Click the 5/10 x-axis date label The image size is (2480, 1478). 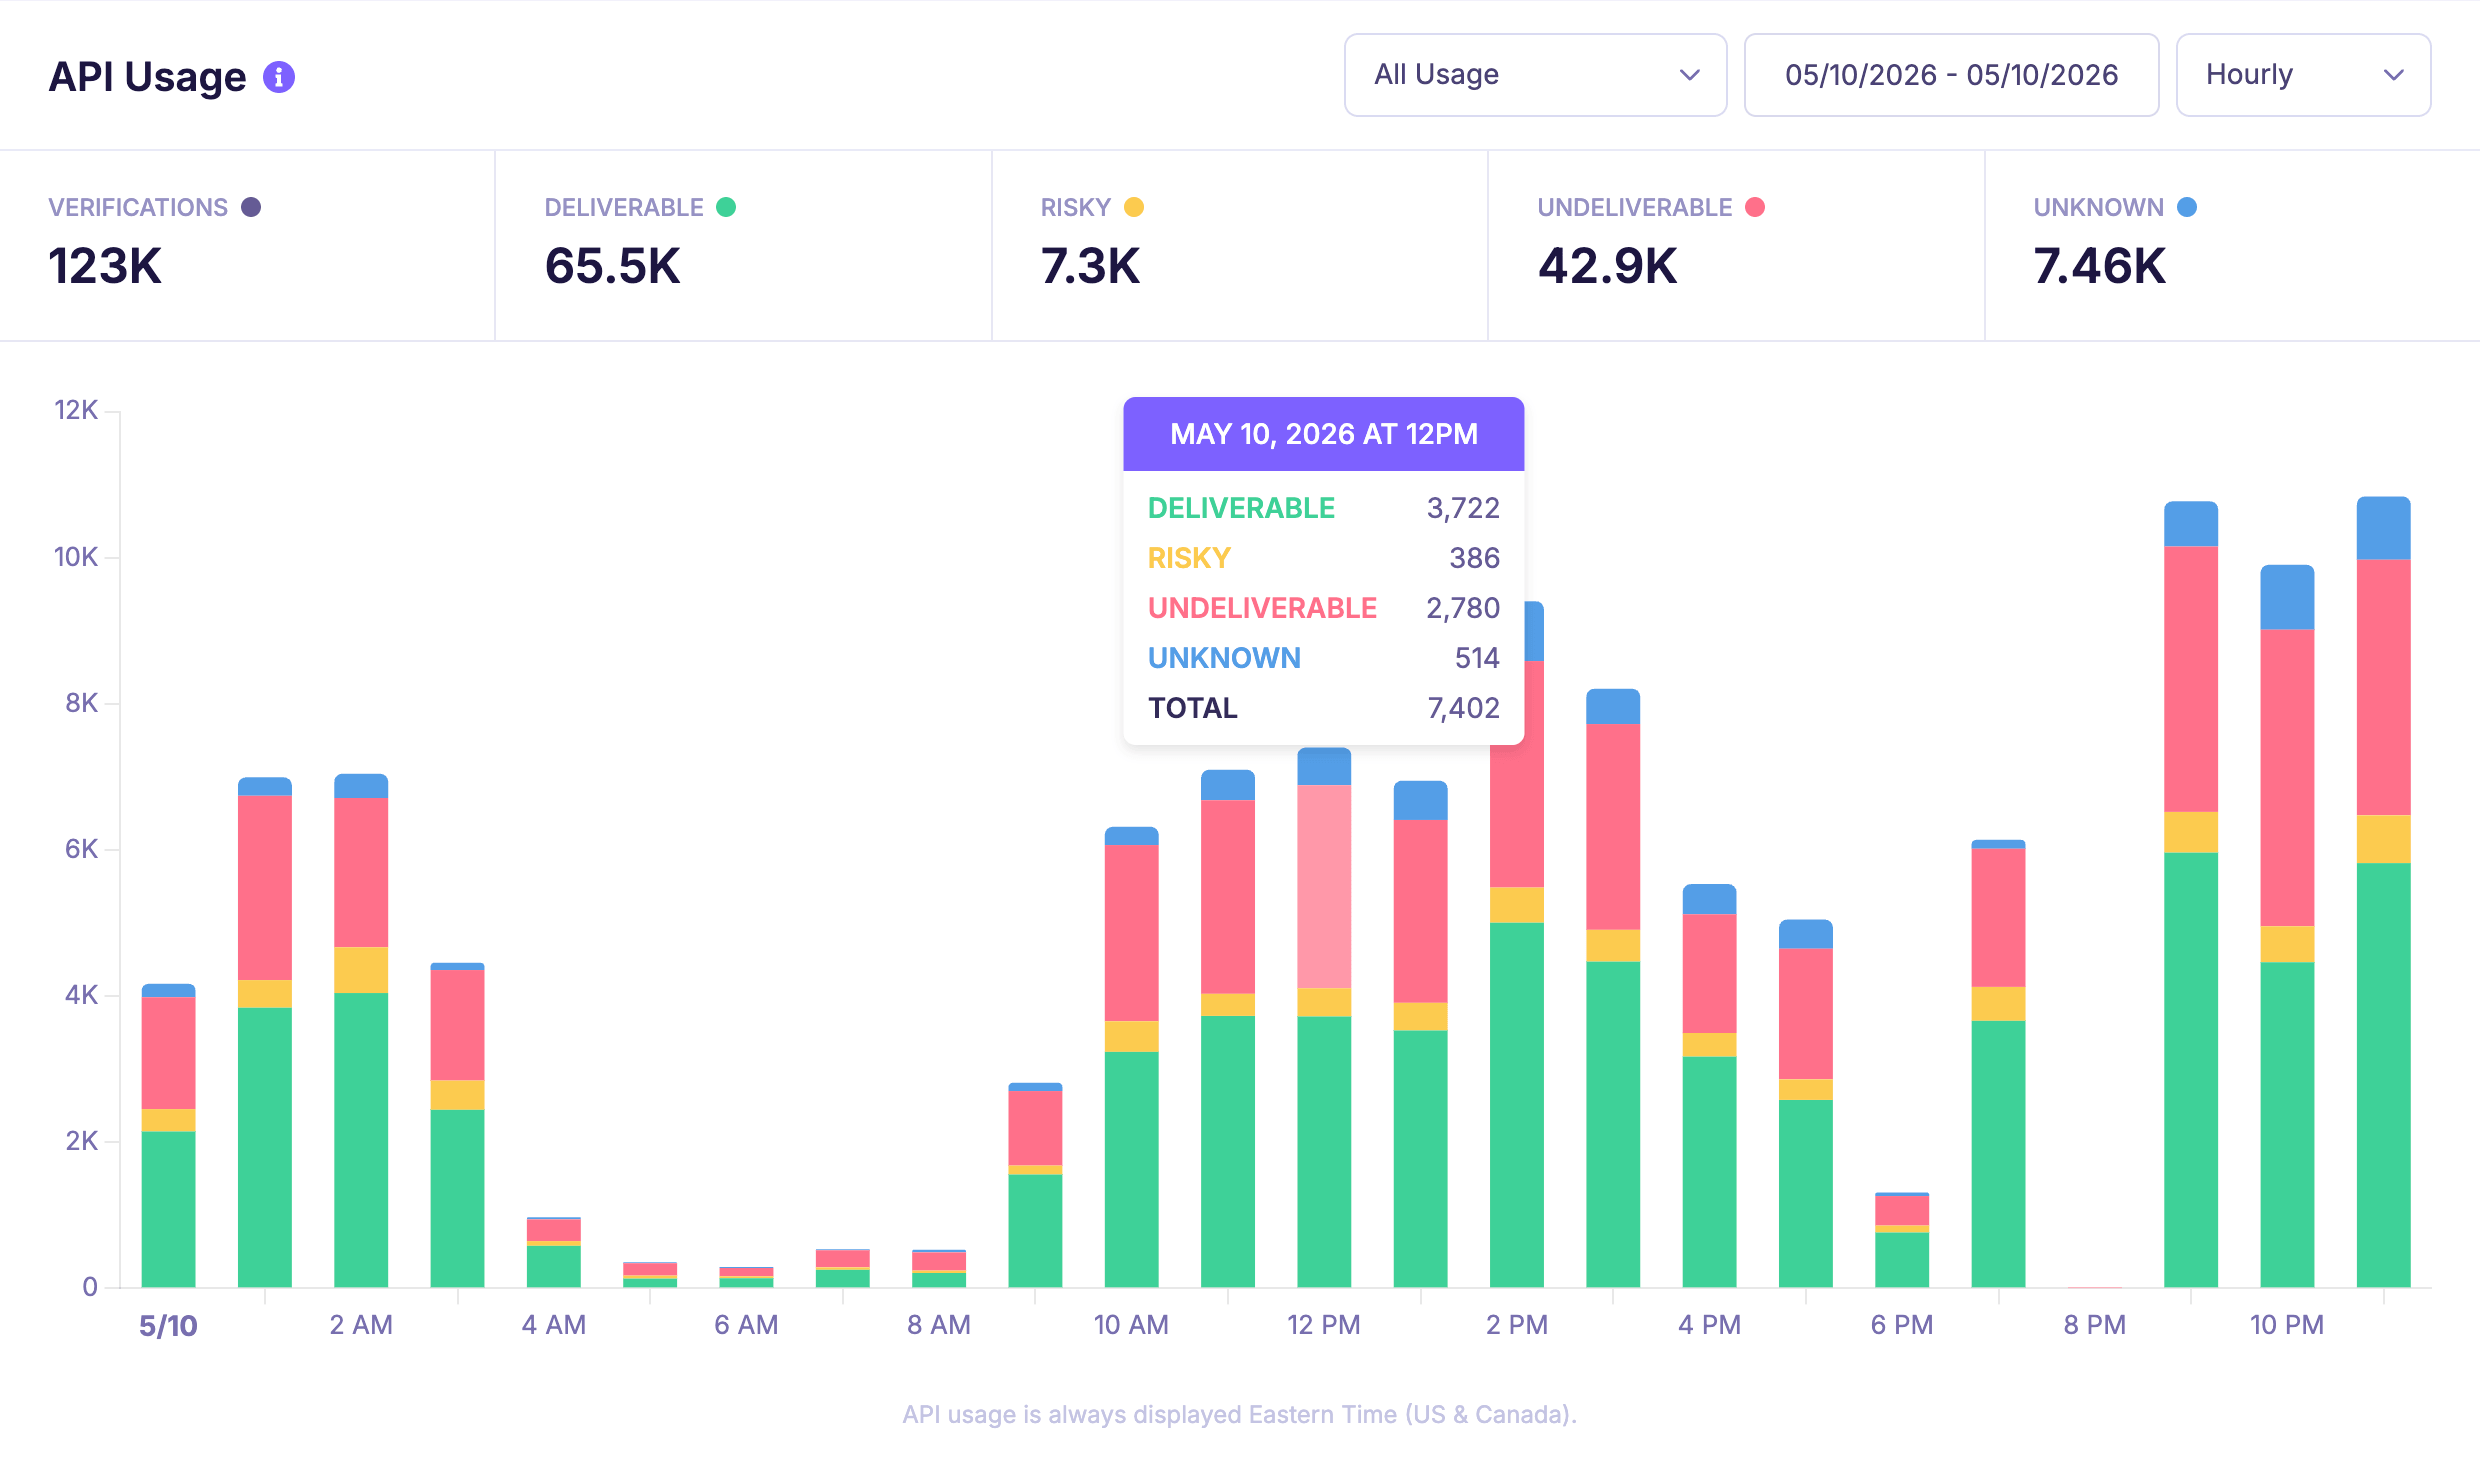[x=168, y=1326]
